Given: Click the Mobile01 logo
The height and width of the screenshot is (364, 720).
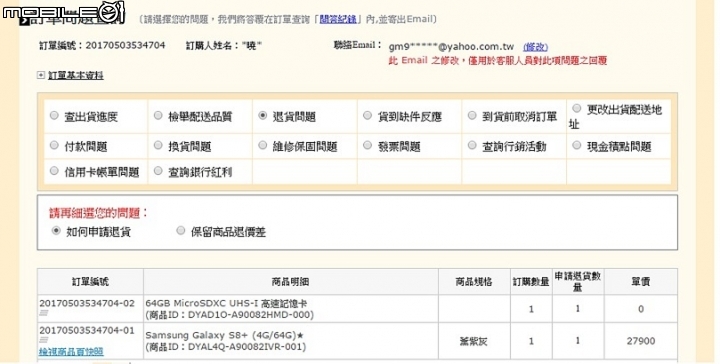Looking at the screenshot, I should (x=63, y=12).
